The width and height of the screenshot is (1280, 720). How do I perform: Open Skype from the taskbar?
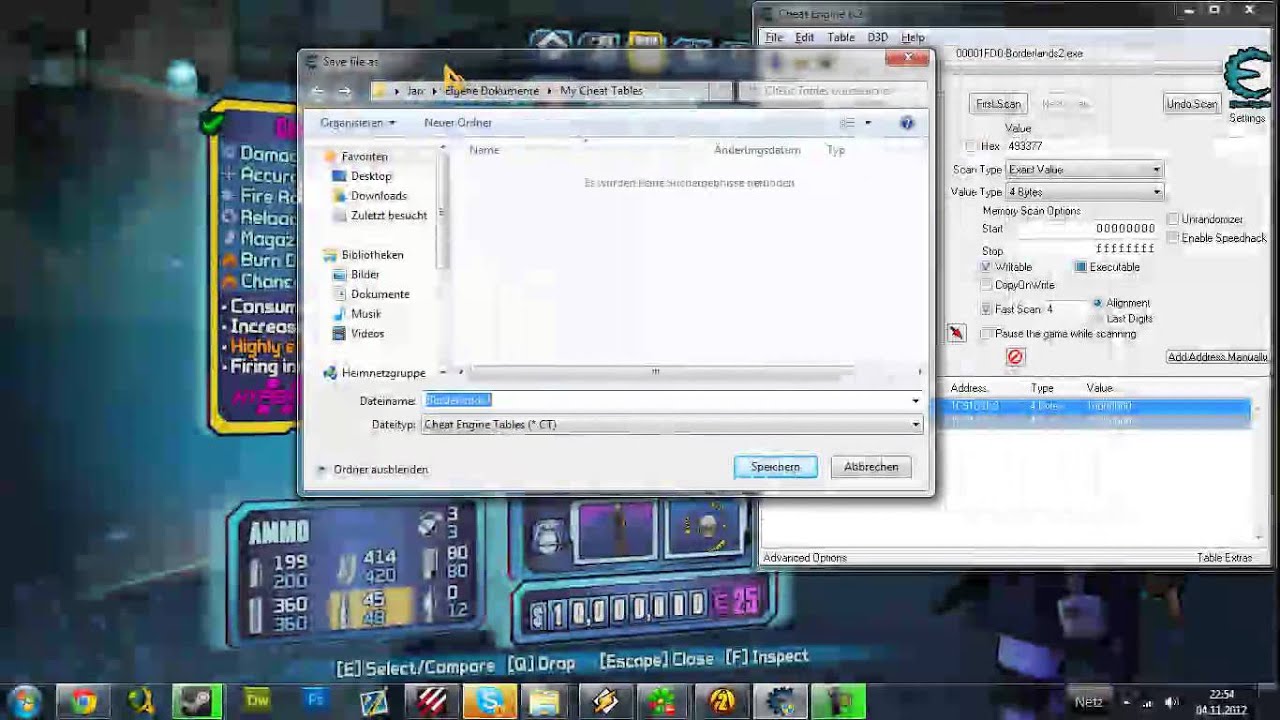490,701
